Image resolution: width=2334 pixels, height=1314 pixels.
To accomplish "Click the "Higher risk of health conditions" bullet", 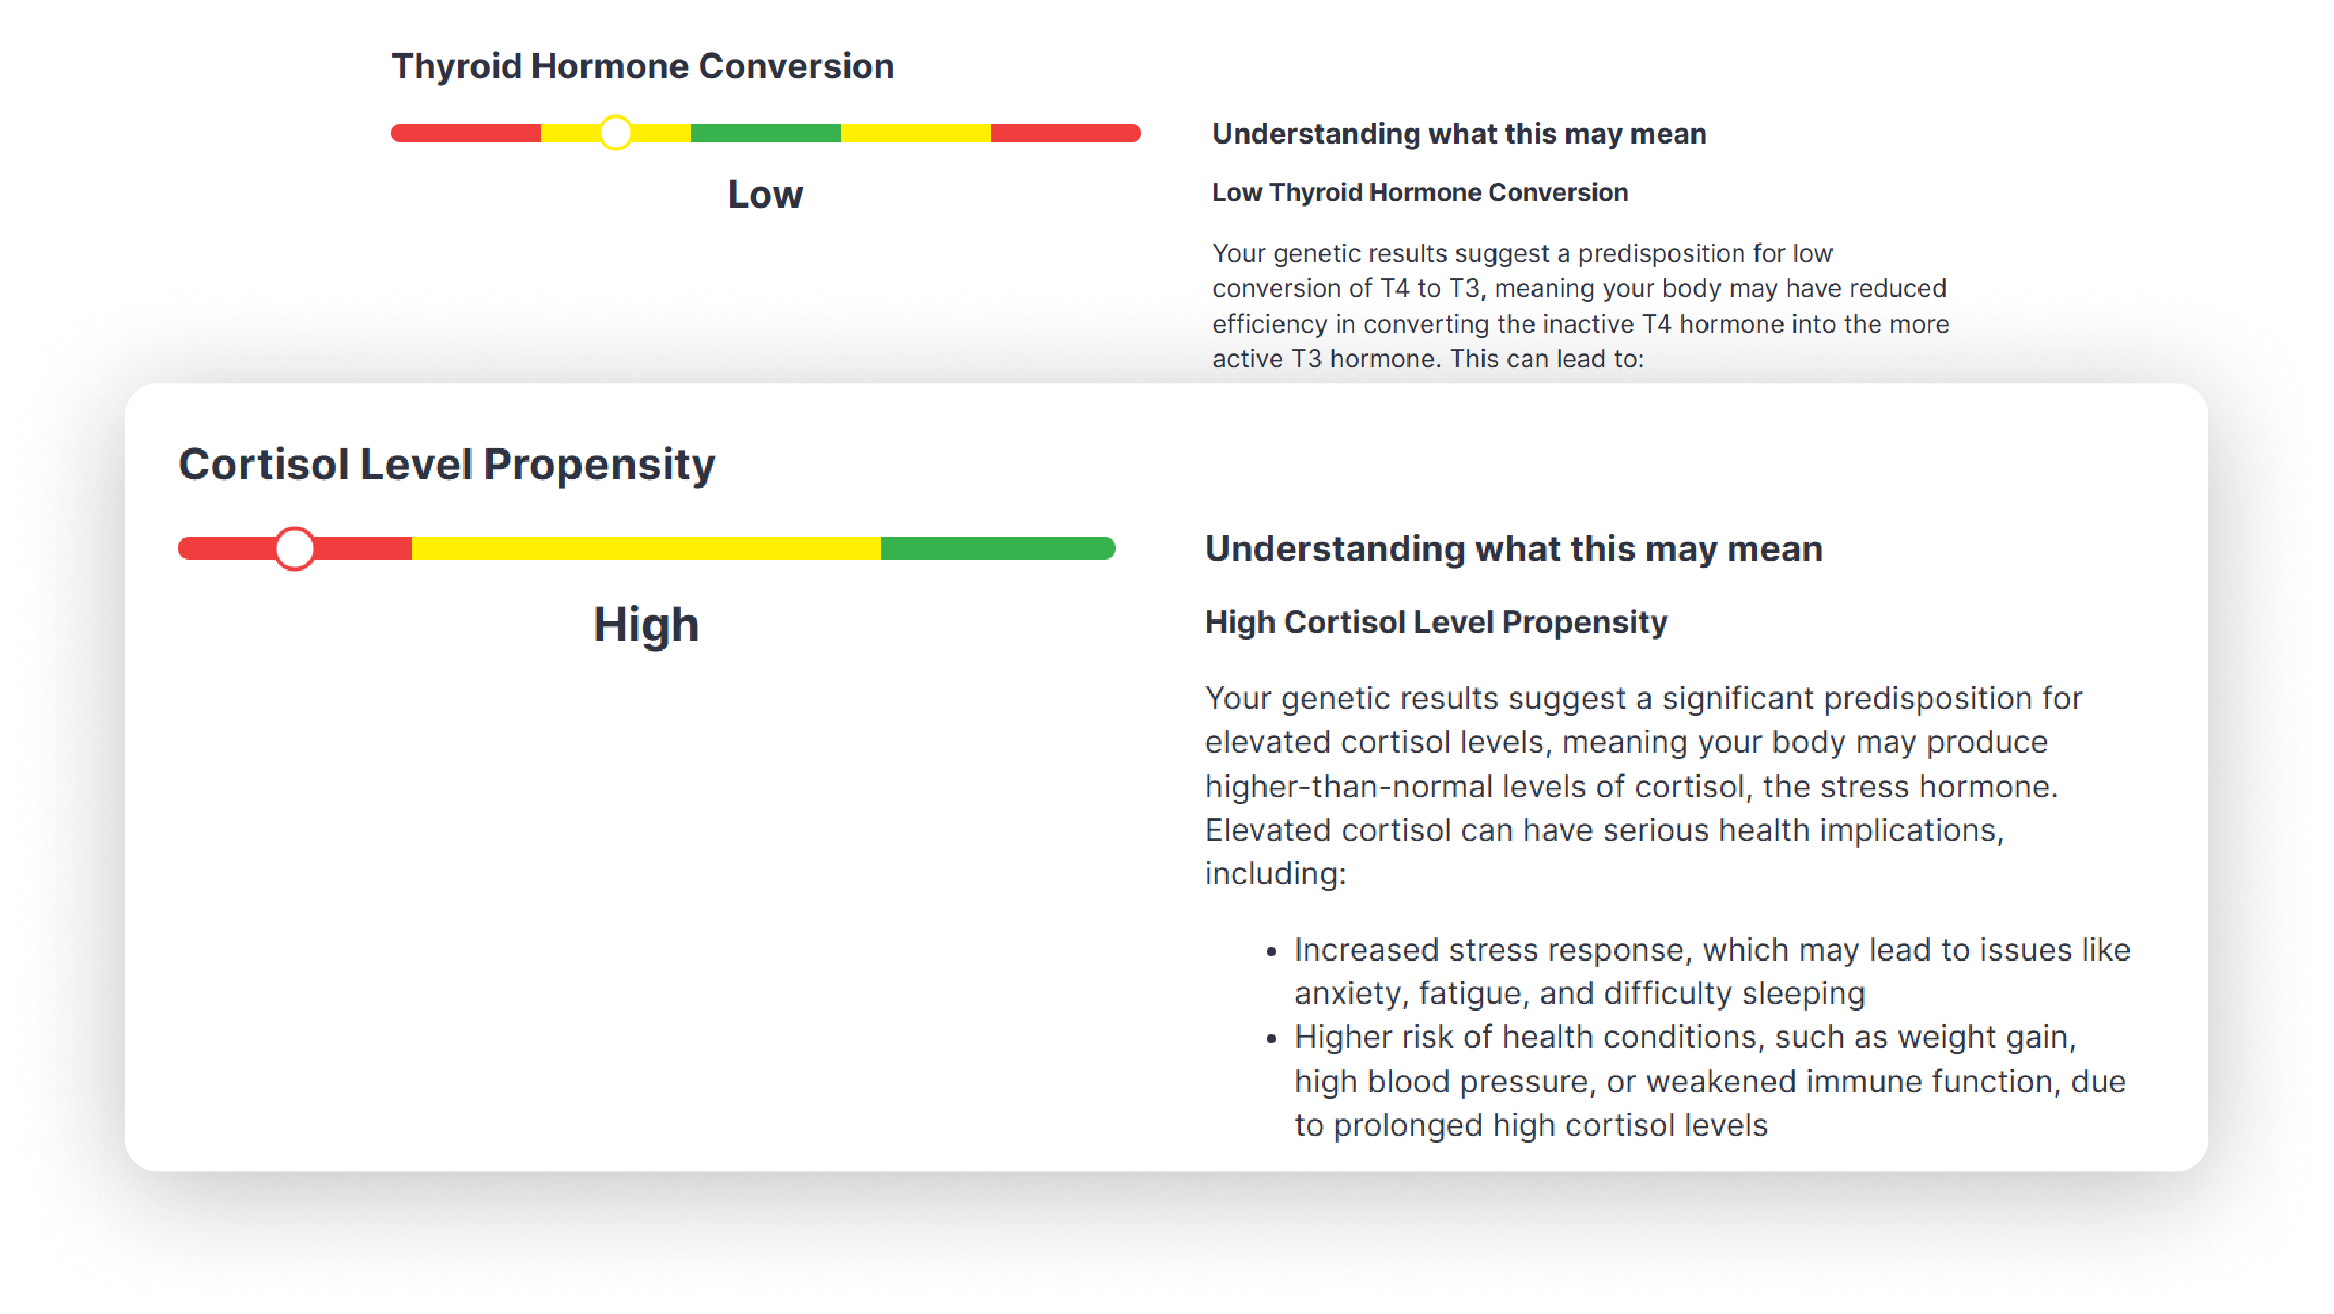I will [x=1709, y=1081].
